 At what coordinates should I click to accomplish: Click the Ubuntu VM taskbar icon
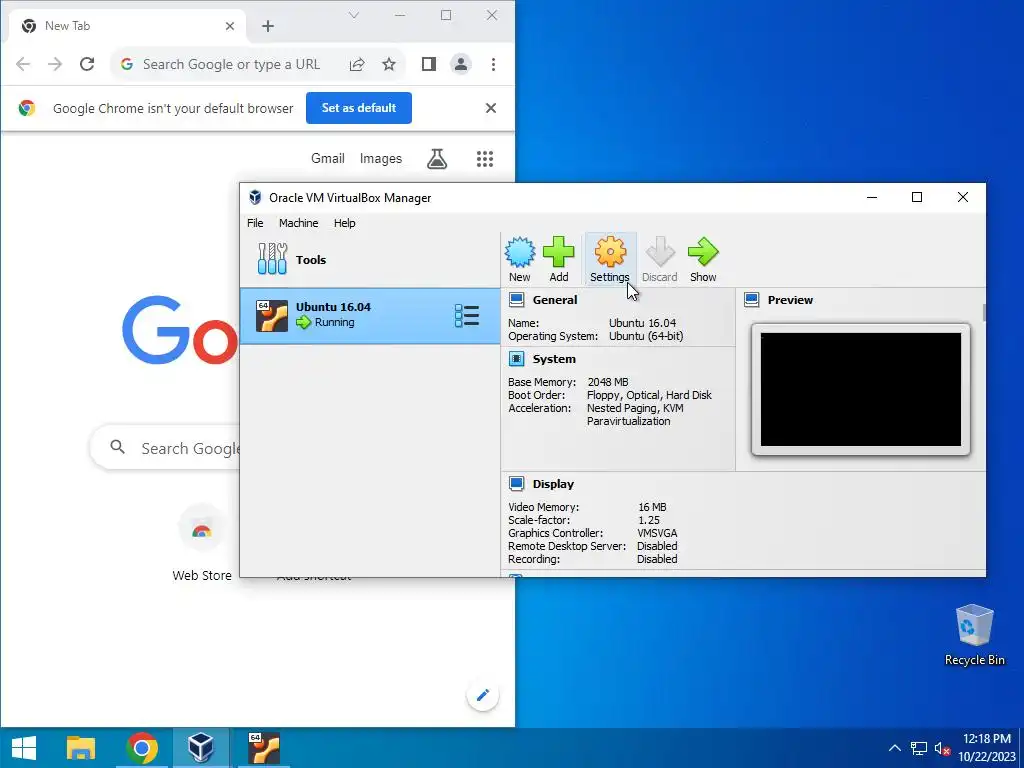(263, 748)
